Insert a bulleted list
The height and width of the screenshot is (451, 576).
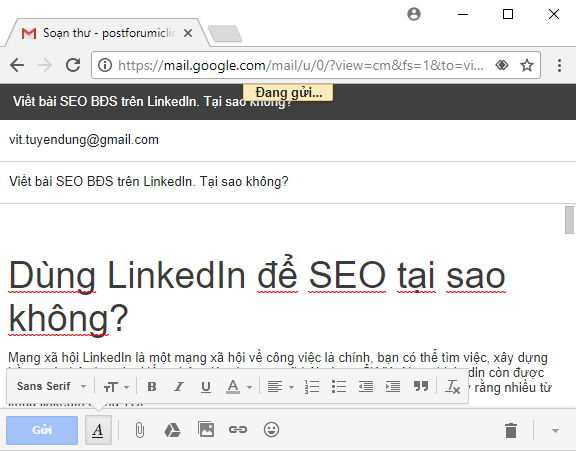click(x=339, y=387)
